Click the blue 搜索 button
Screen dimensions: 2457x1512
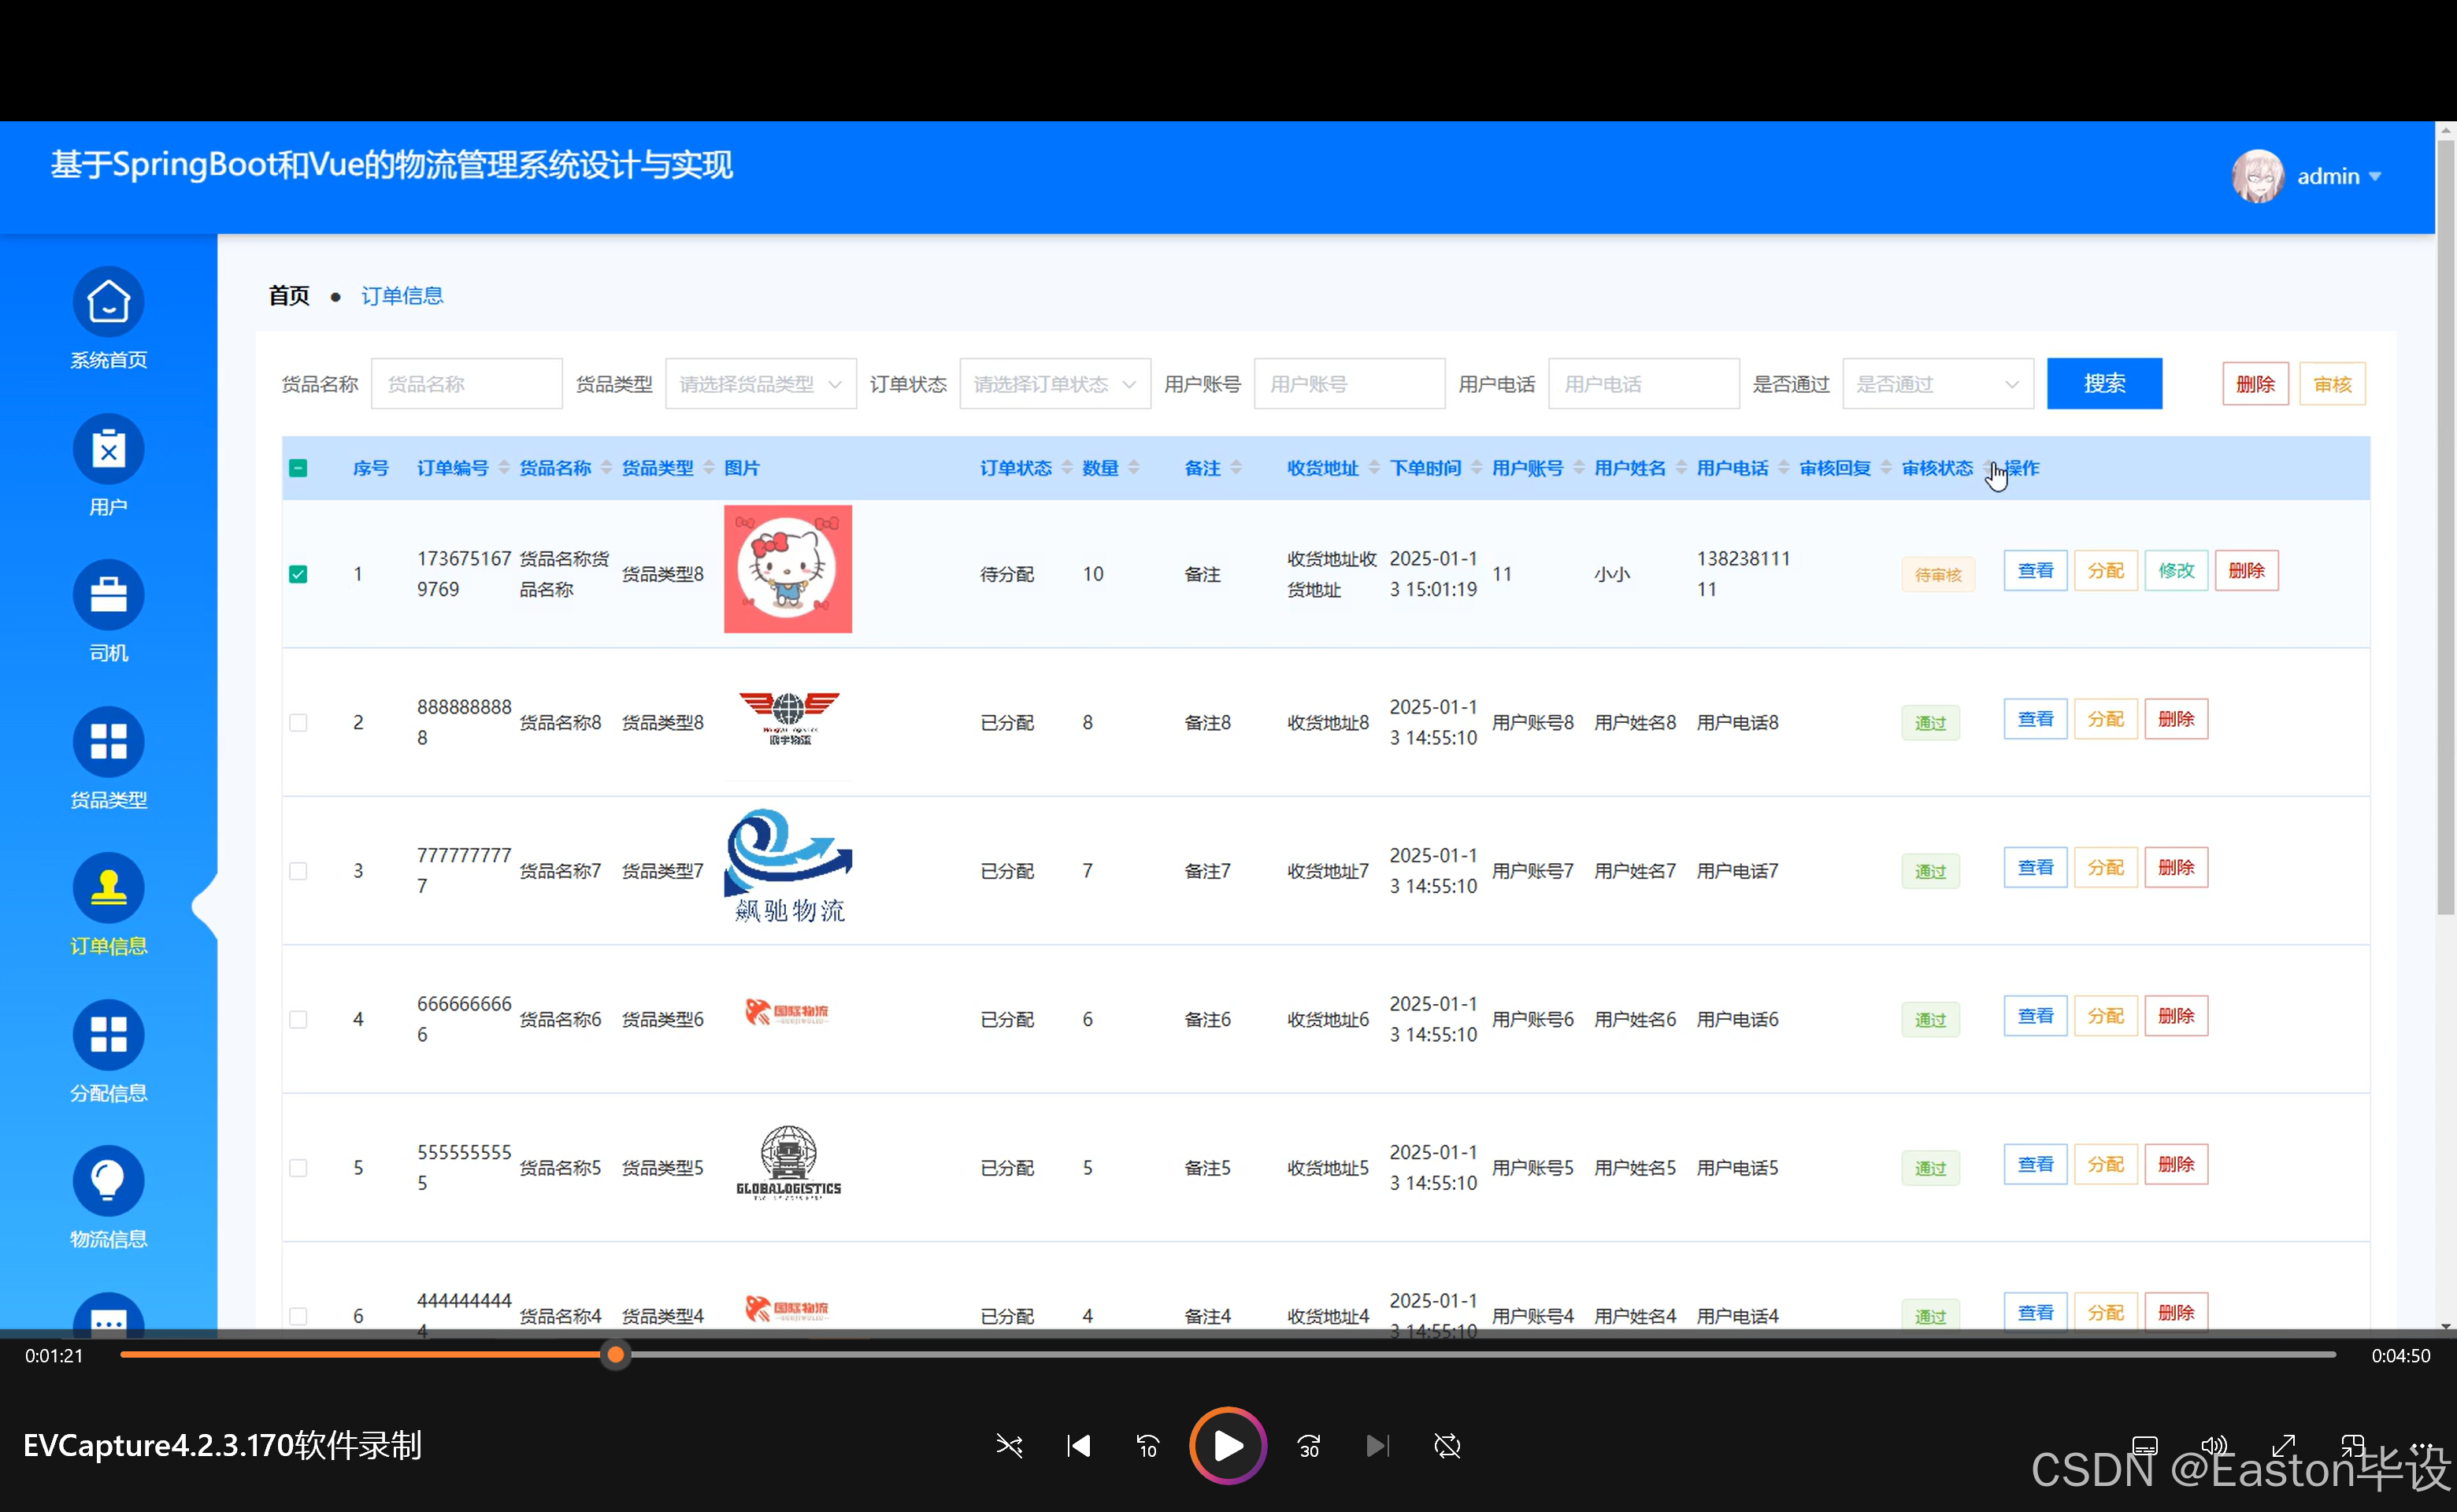(x=2104, y=384)
